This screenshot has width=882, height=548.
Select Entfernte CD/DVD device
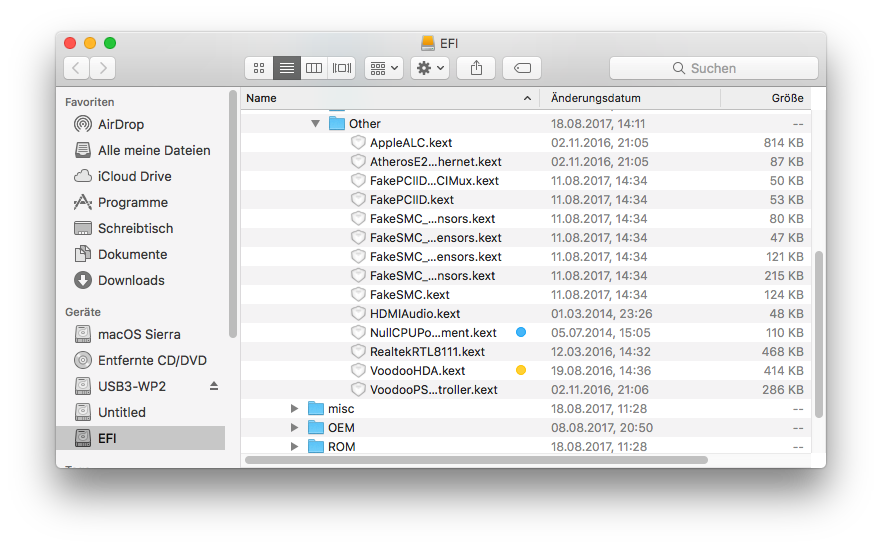(x=141, y=360)
